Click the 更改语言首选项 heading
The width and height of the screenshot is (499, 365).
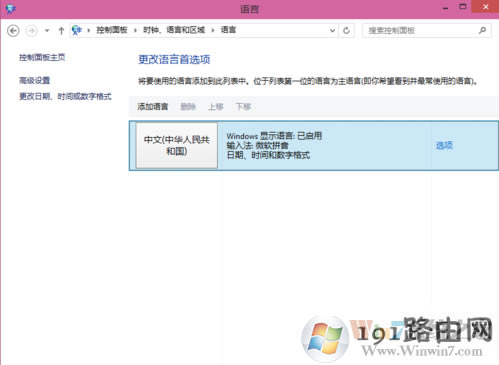pyautogui.click(x=174, y=59)
